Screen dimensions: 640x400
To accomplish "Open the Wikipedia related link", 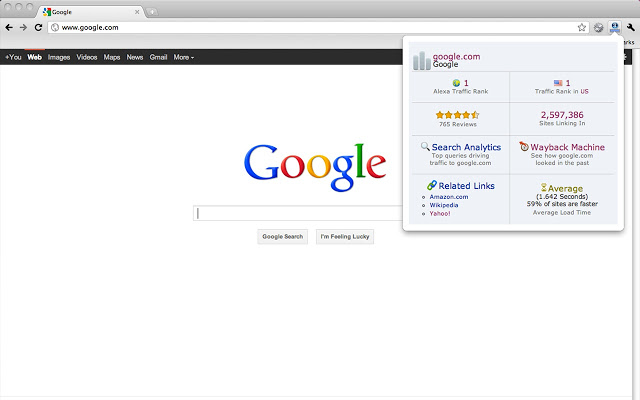I will point(445,205).
